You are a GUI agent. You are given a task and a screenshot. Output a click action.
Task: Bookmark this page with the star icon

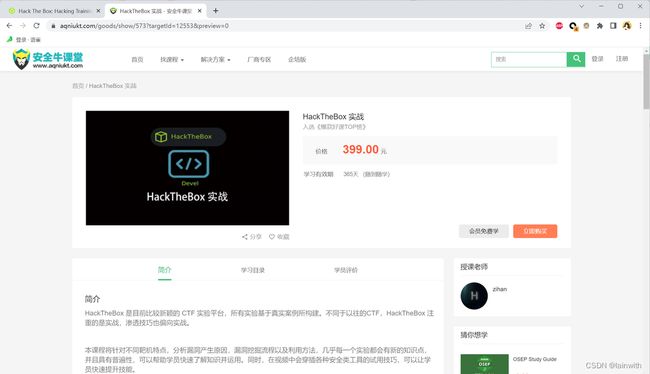(542, 26)
